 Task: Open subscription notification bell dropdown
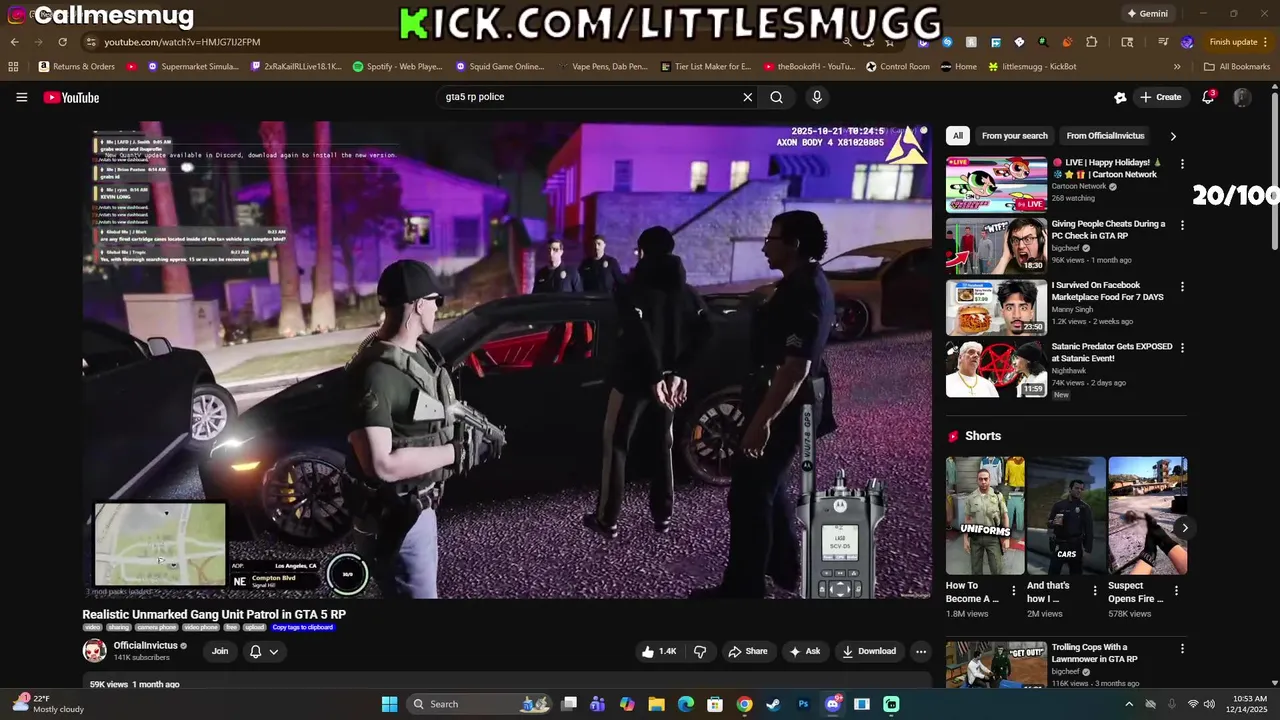pos(264,651)
